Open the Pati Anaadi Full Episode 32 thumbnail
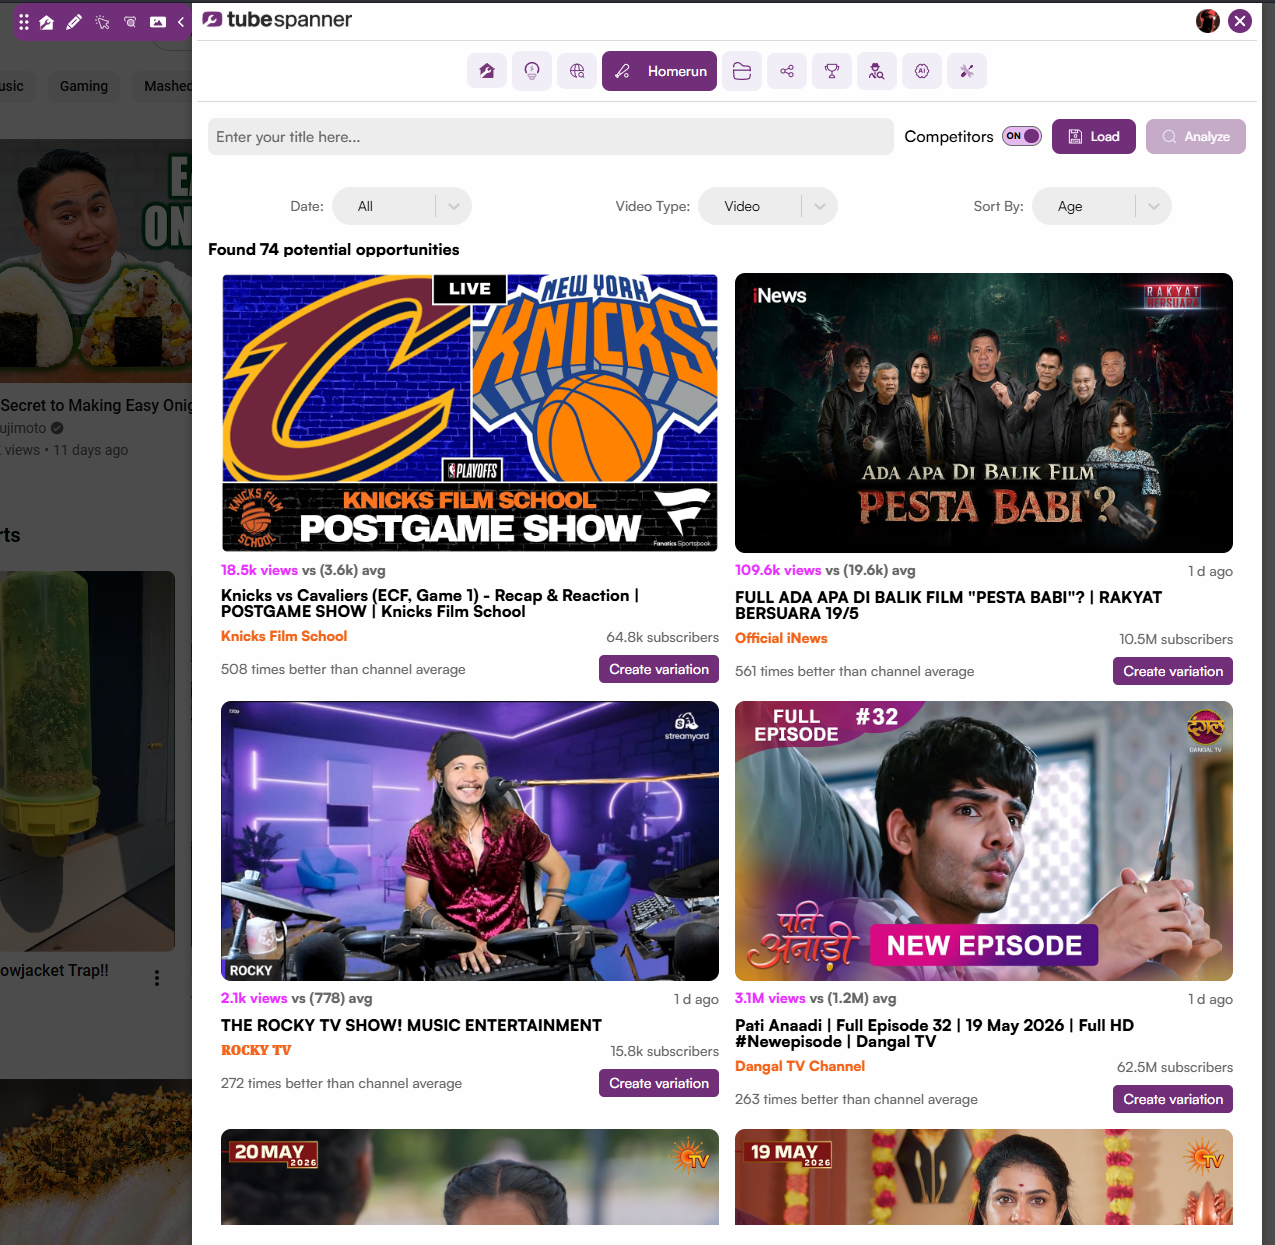The width and height of the screenshot is (1275, 1245). [x=984, y=841]
